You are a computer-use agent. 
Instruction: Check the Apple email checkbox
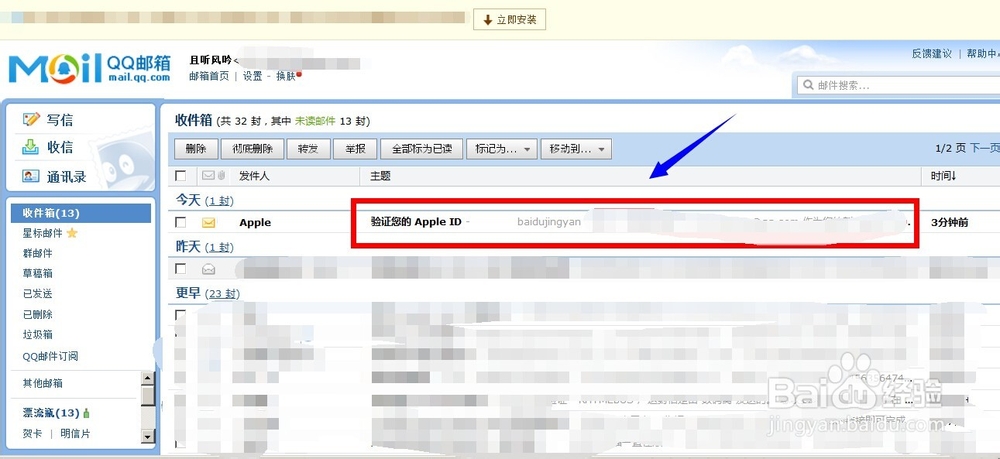pyautogui.click(x=180, y=222)
